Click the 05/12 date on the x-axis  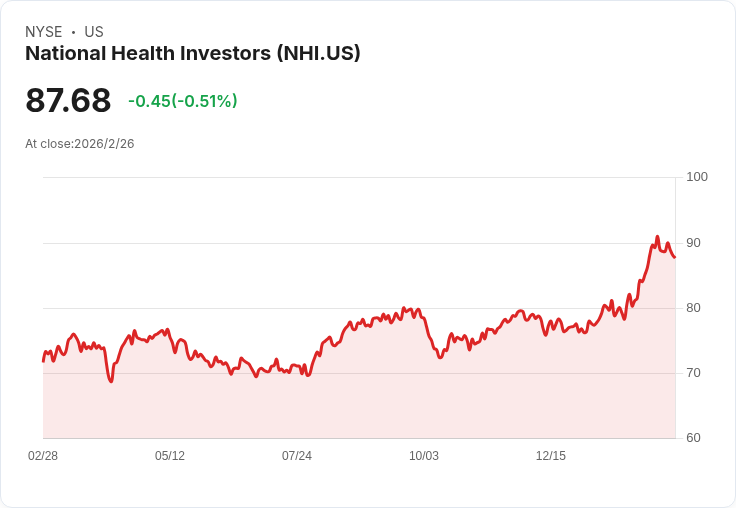click(170, 456)
